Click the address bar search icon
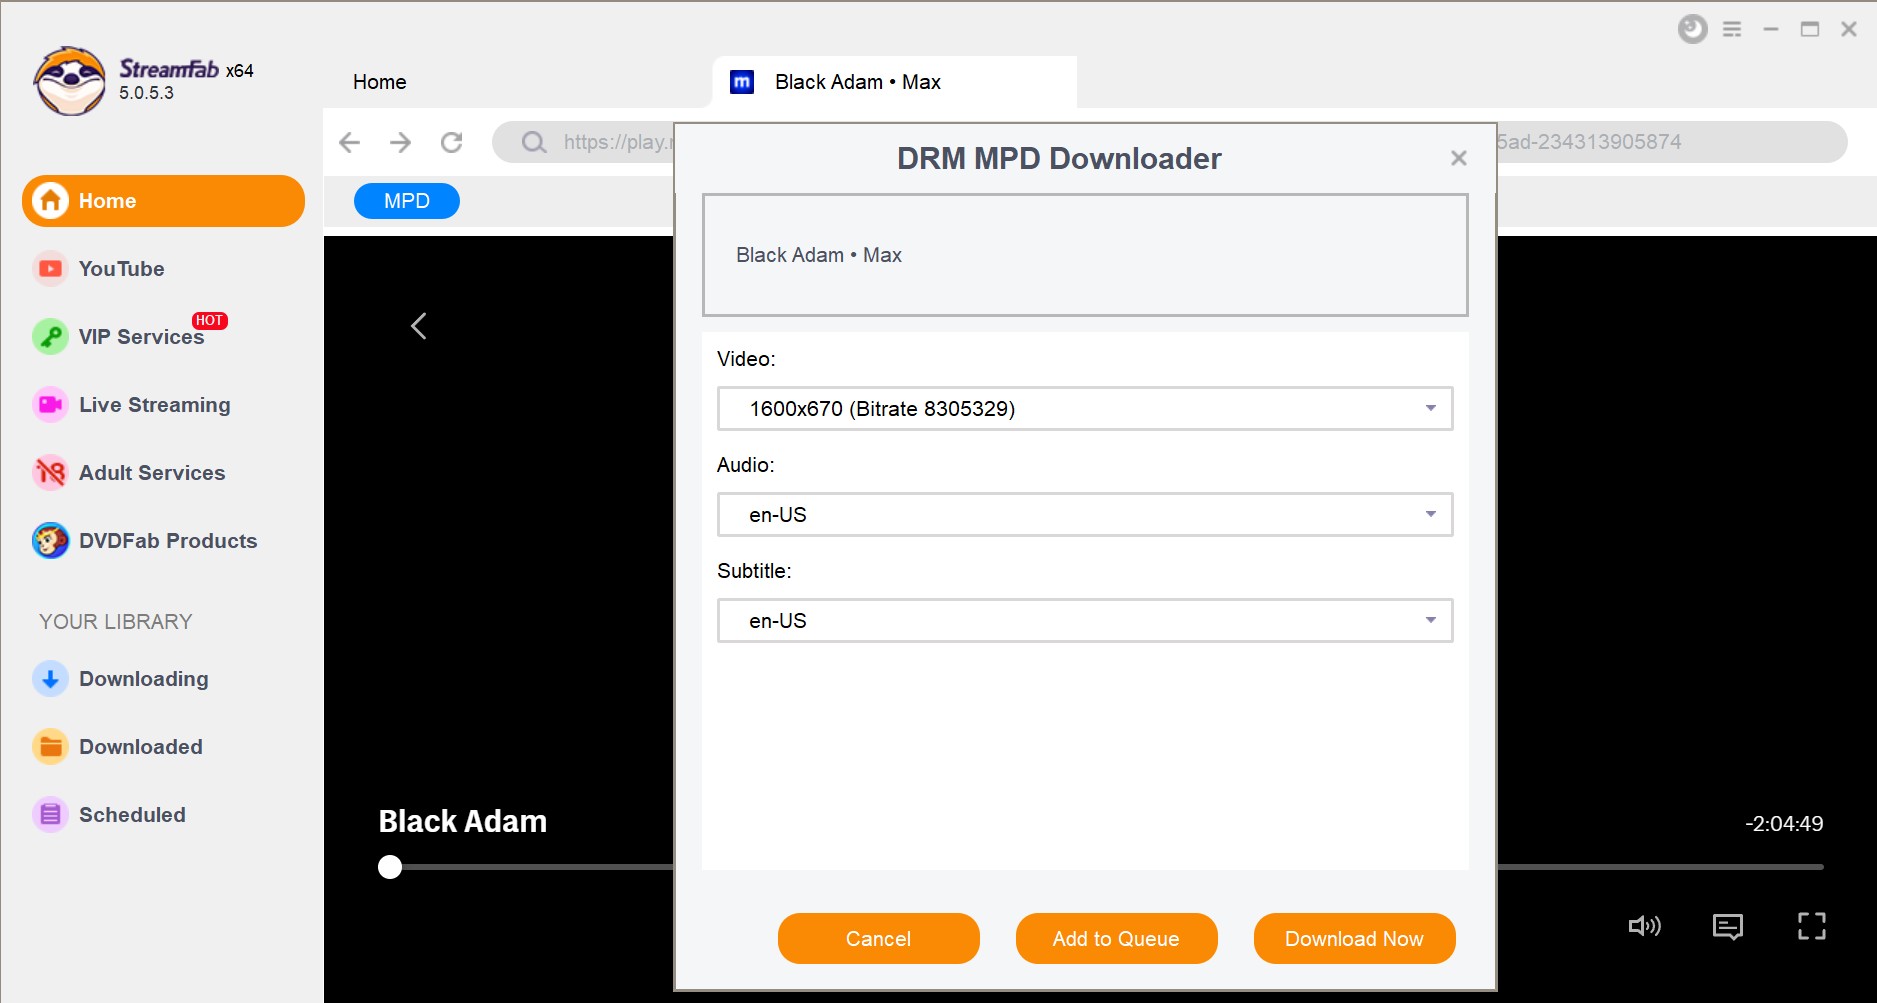This screenshot has height=1003, width=1877. click(x=534, y=142)
